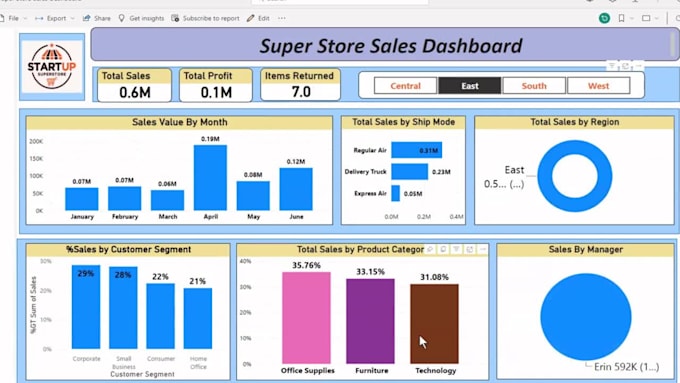This screenshot has width=680, height=383.
Task: Click the April sales bar
Action: (x=210, y=178)
